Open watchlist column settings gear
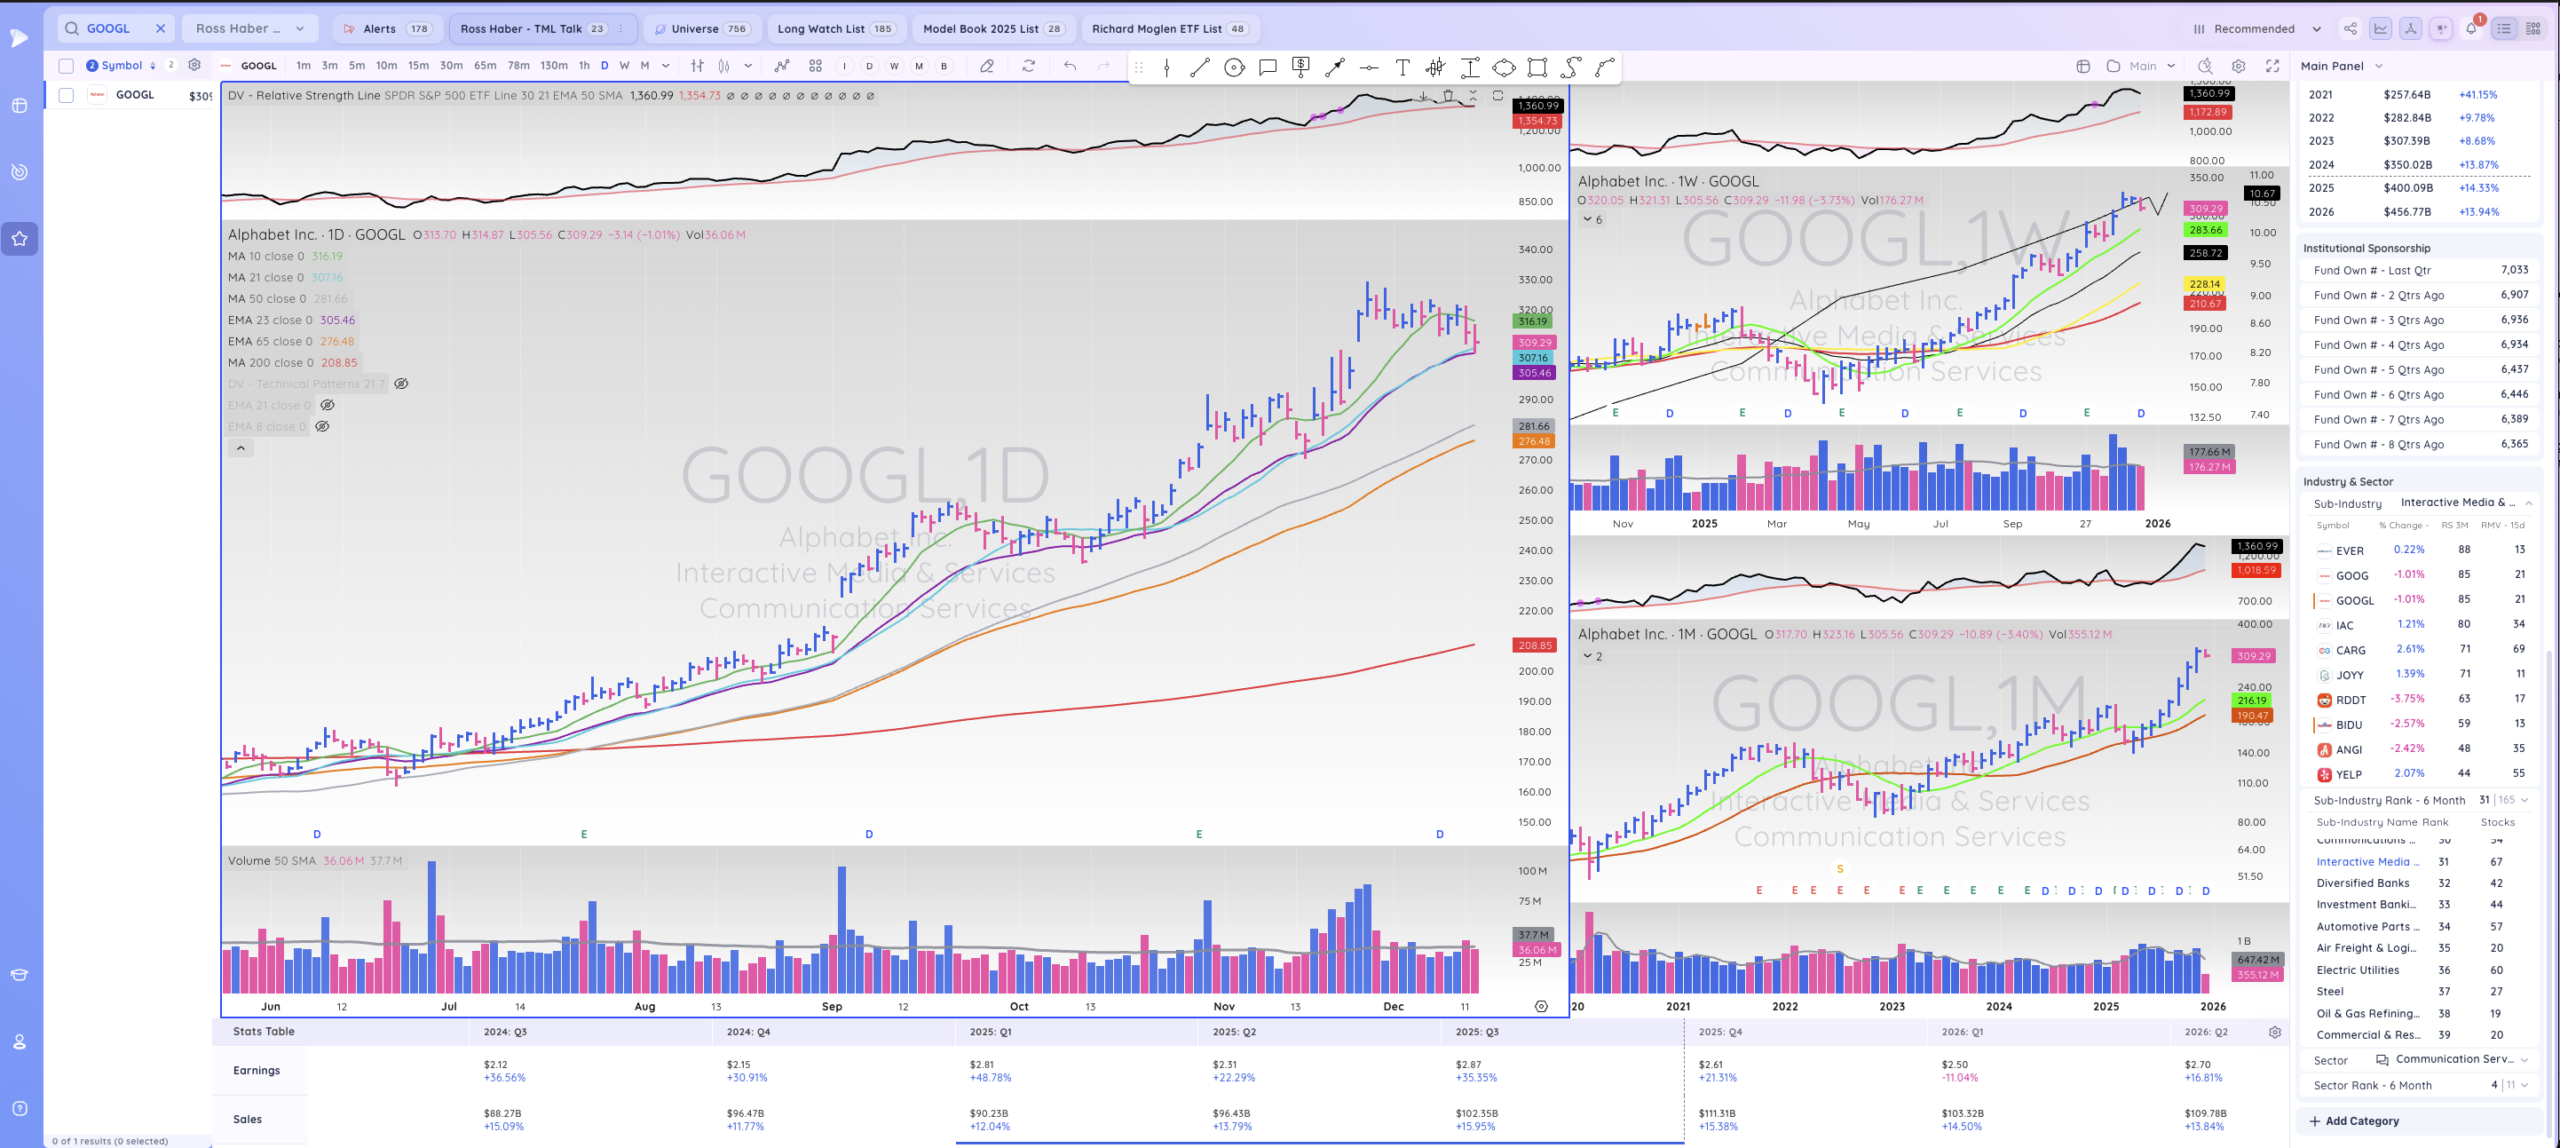 point(194,65)
